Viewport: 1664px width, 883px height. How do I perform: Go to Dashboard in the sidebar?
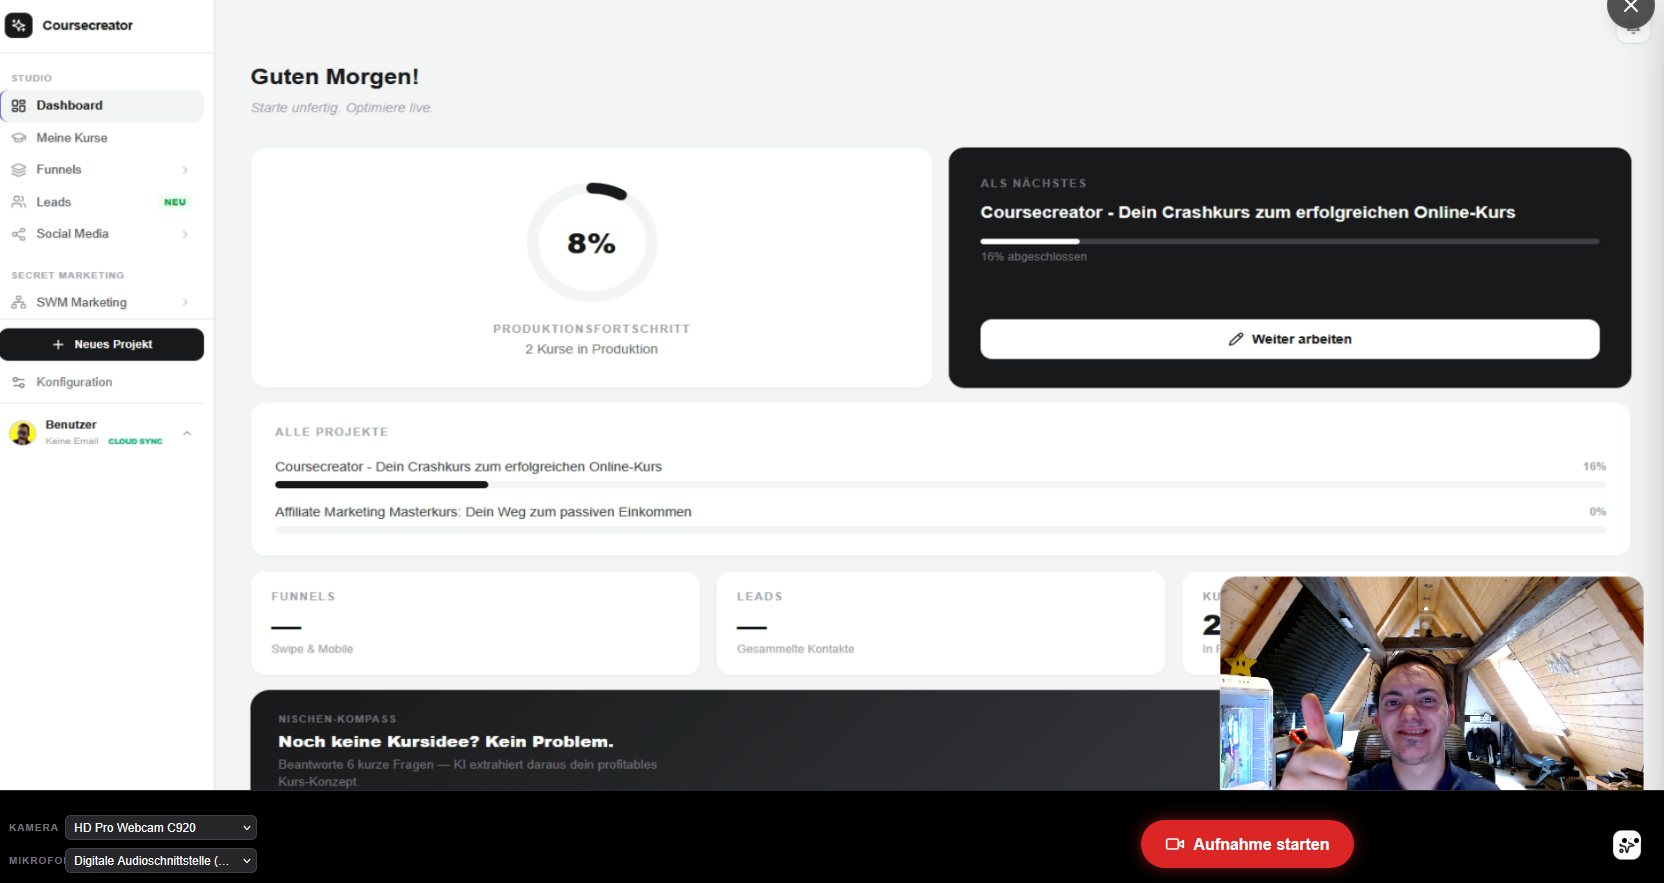[102, 105]
